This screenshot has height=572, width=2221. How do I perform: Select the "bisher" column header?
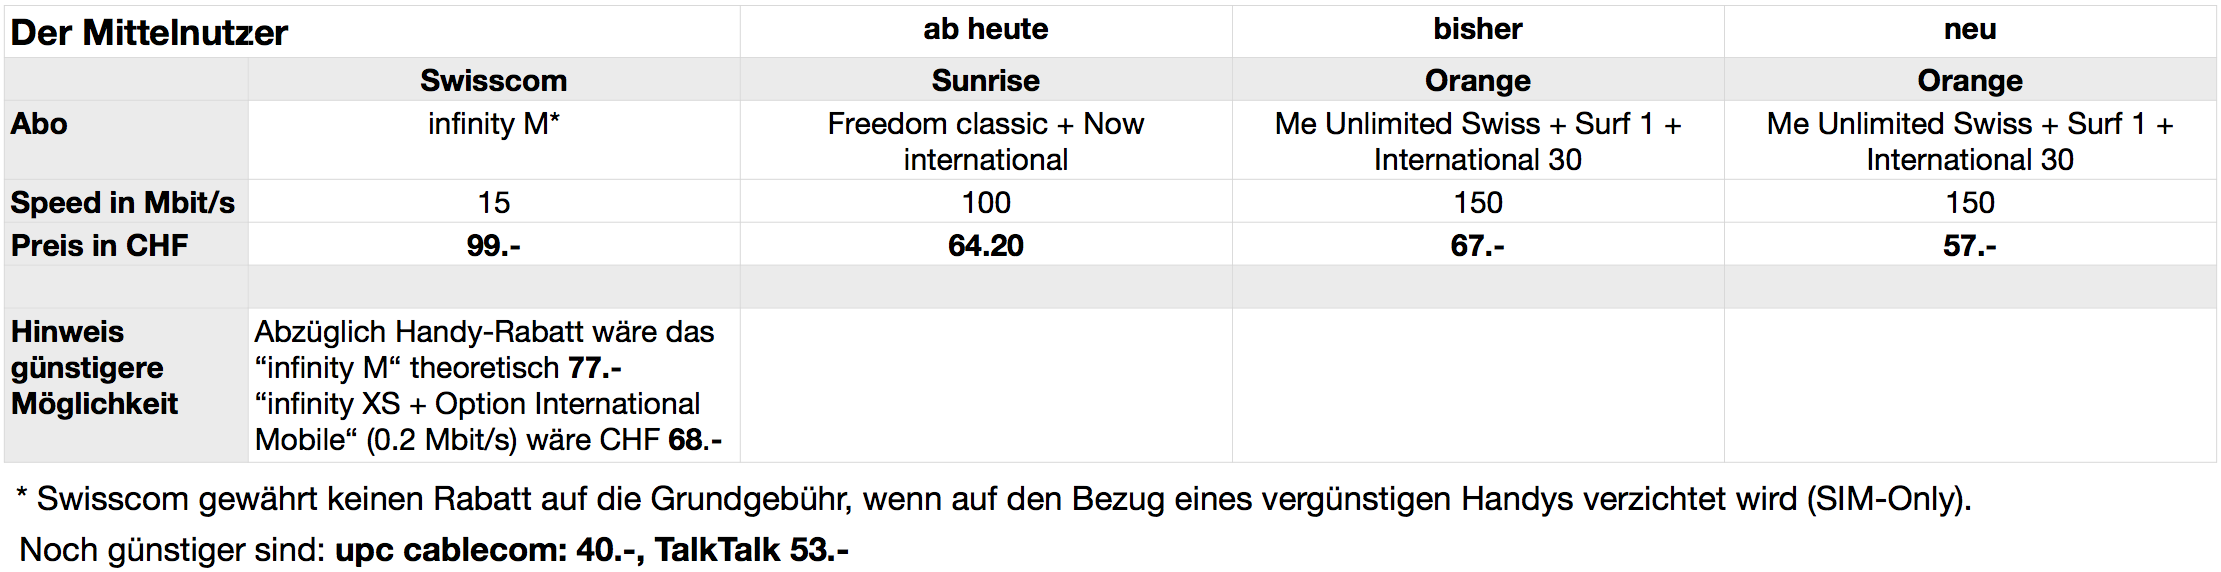pos(1477,30)
